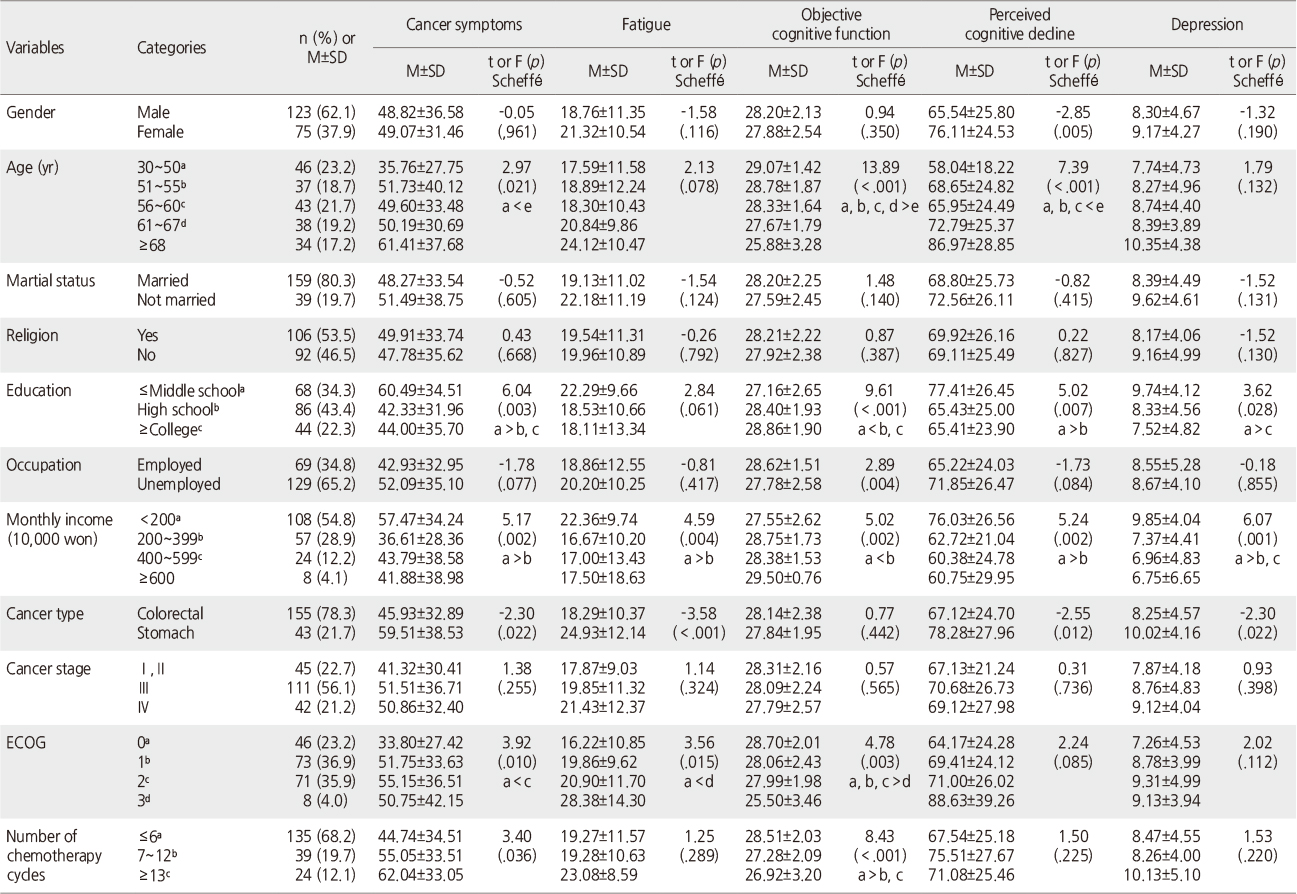Click the 'Depression' column header
1297x894 pixels.
1206,24
